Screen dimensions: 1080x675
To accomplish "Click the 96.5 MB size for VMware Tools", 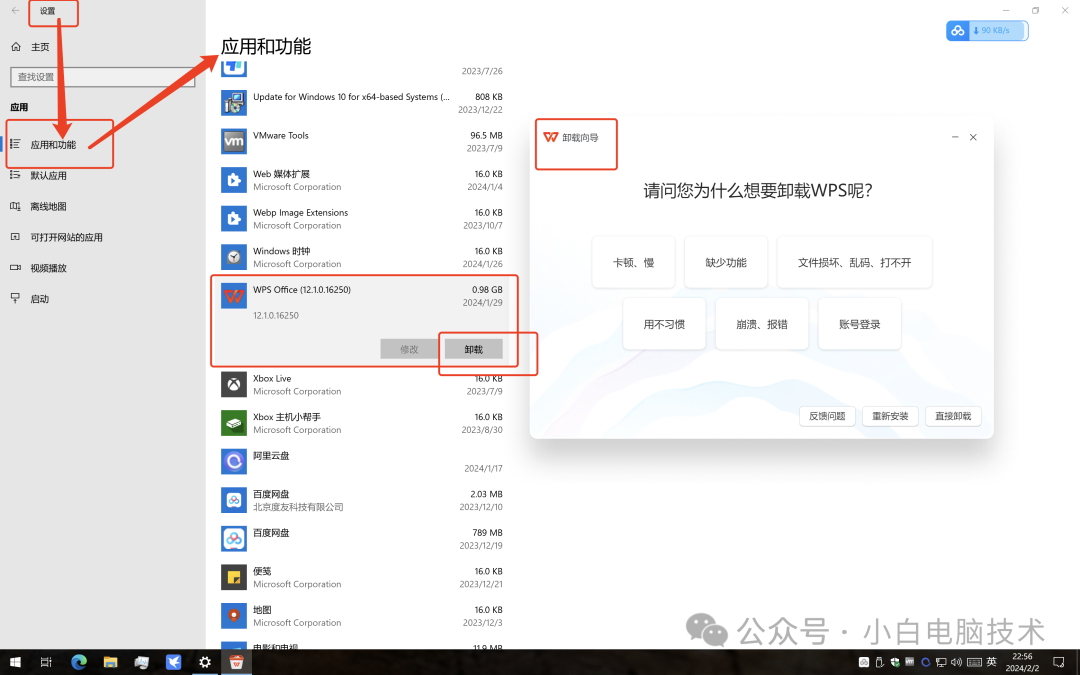I will (486, 136).
